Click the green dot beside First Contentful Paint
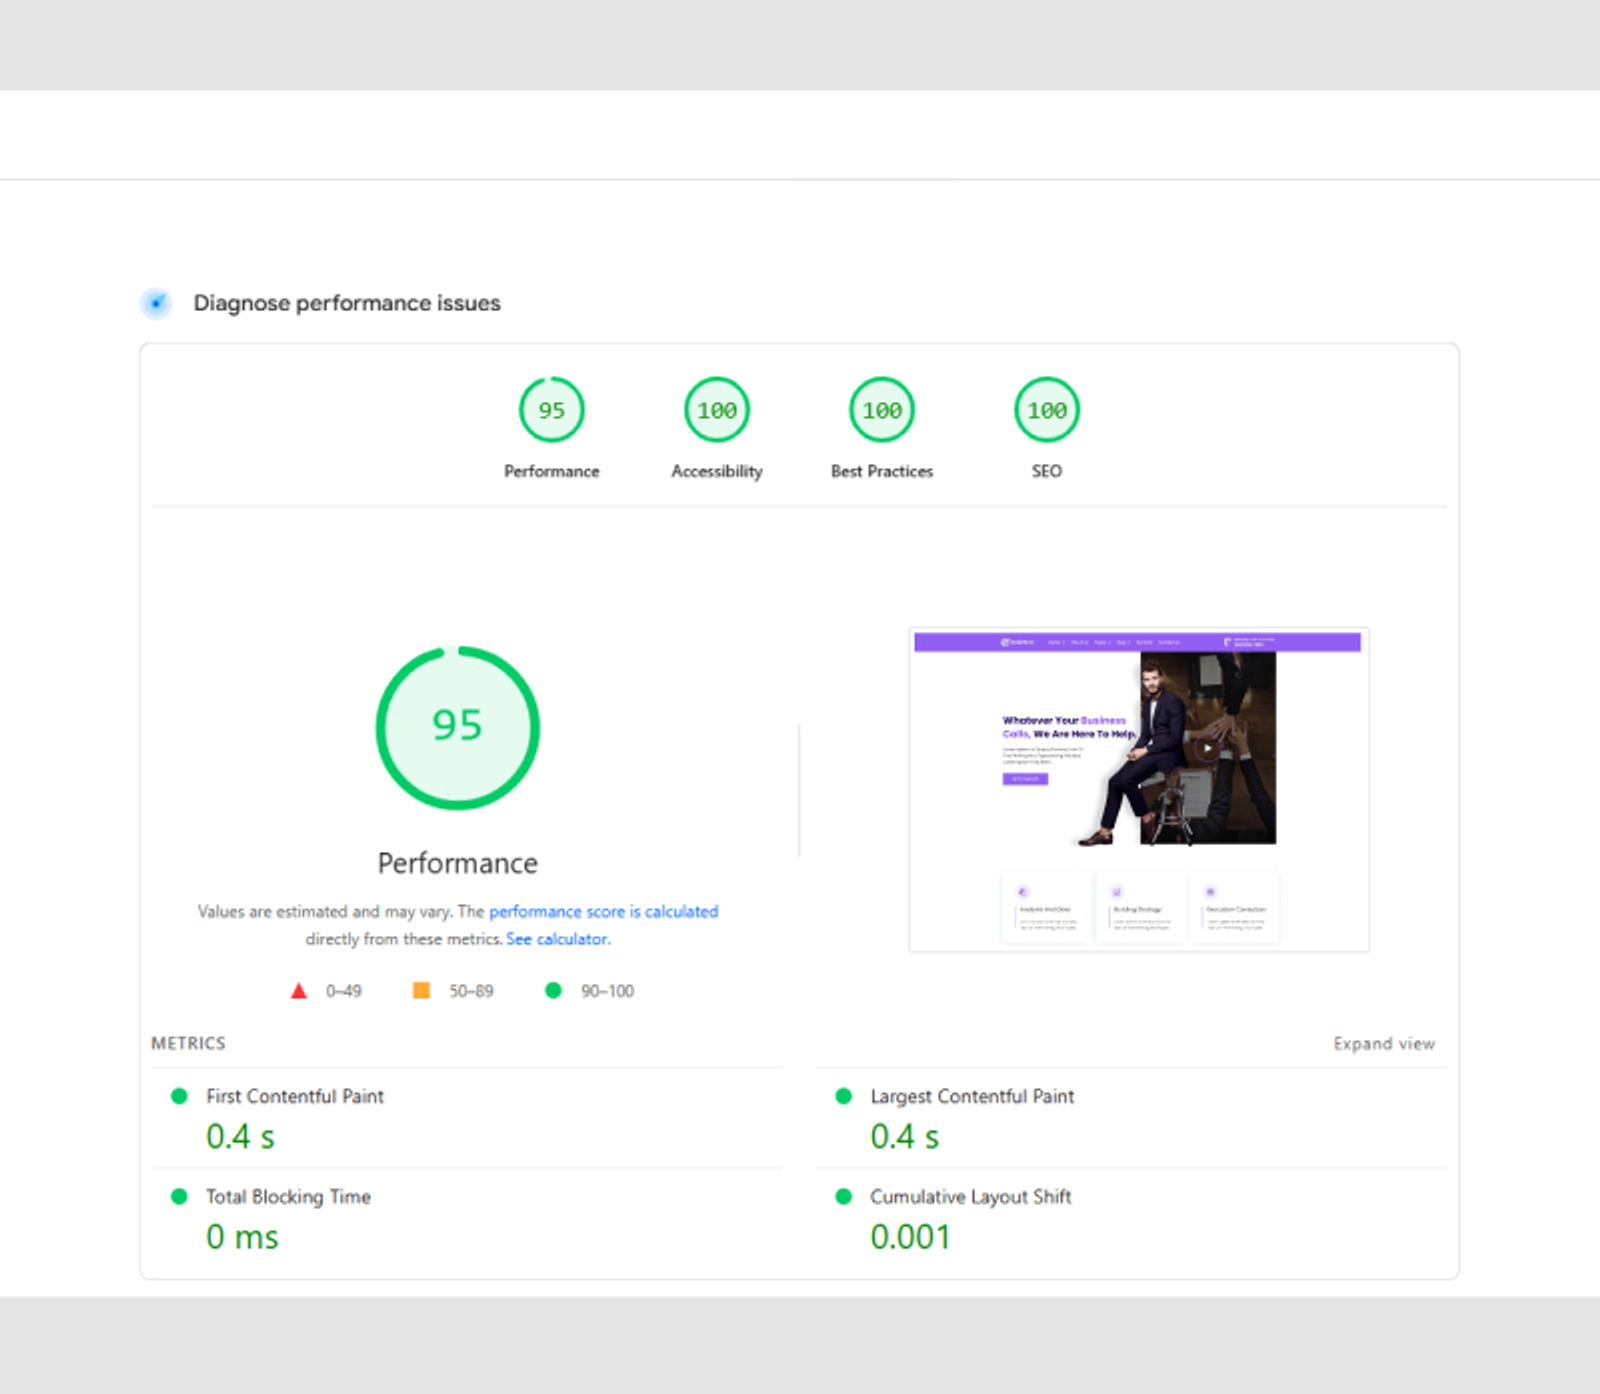The image size is (1600, 1394). click(179, 1096)
